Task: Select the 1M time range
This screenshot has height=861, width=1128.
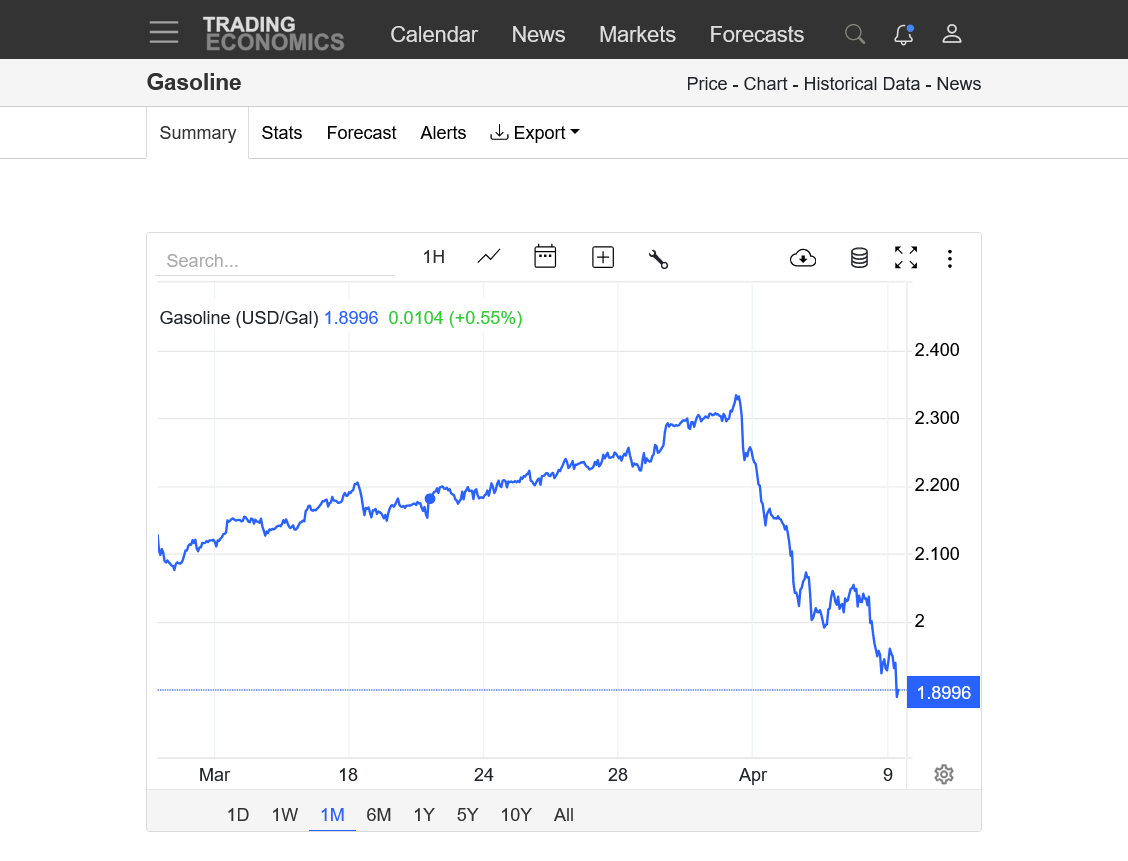Action: pyautogui.click(x=332, y=815)
